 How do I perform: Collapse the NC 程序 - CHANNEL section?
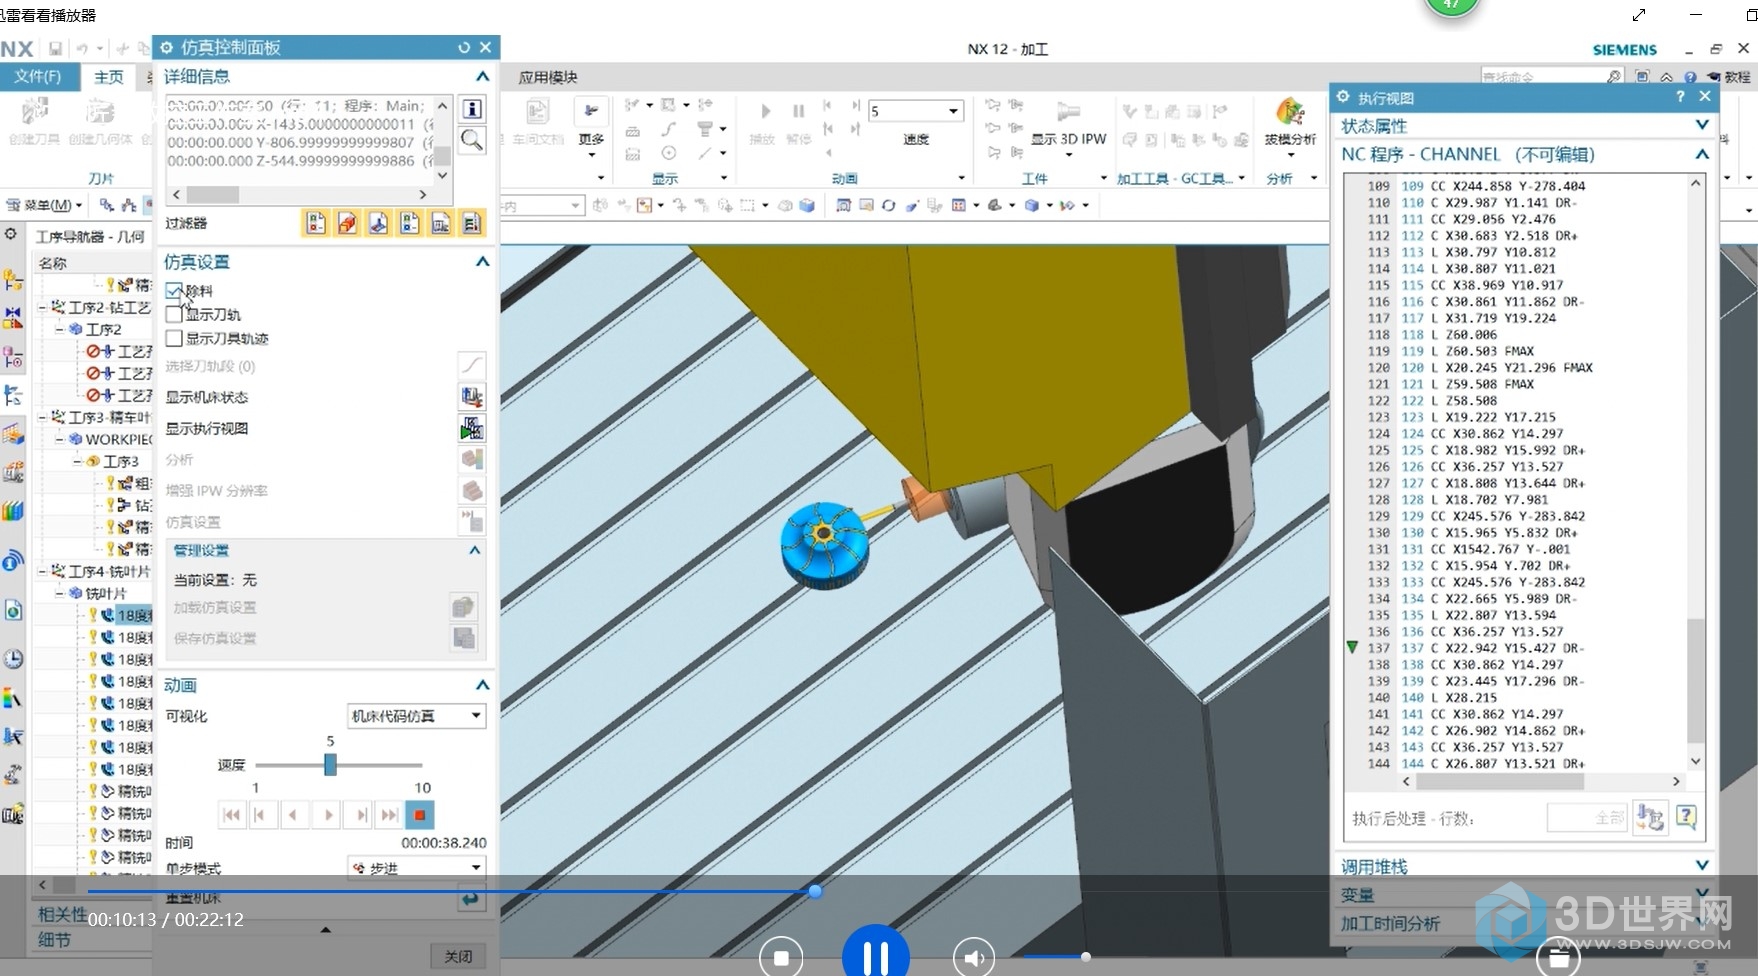tap(1702, 154)
